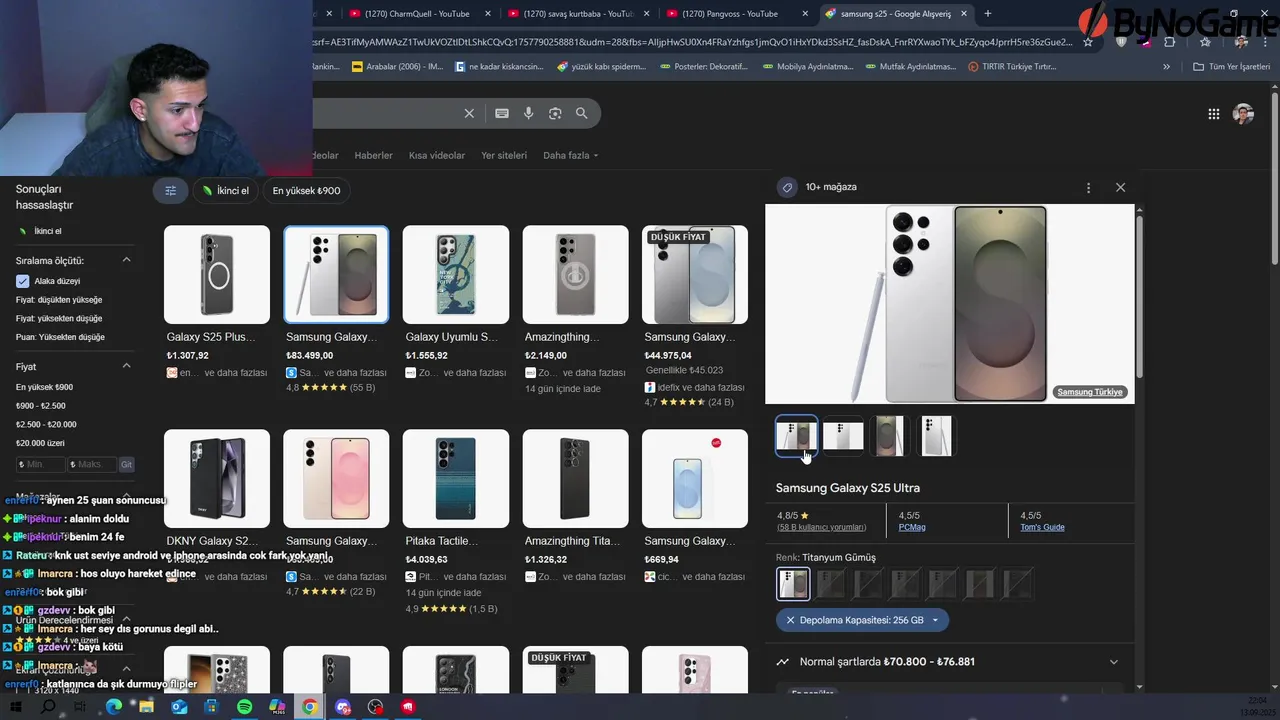The width and height of the screenshot is (1280, 720).
Task: Open the 58 B kullanıcı yorumları link
Action: click(x=821, y=527)
